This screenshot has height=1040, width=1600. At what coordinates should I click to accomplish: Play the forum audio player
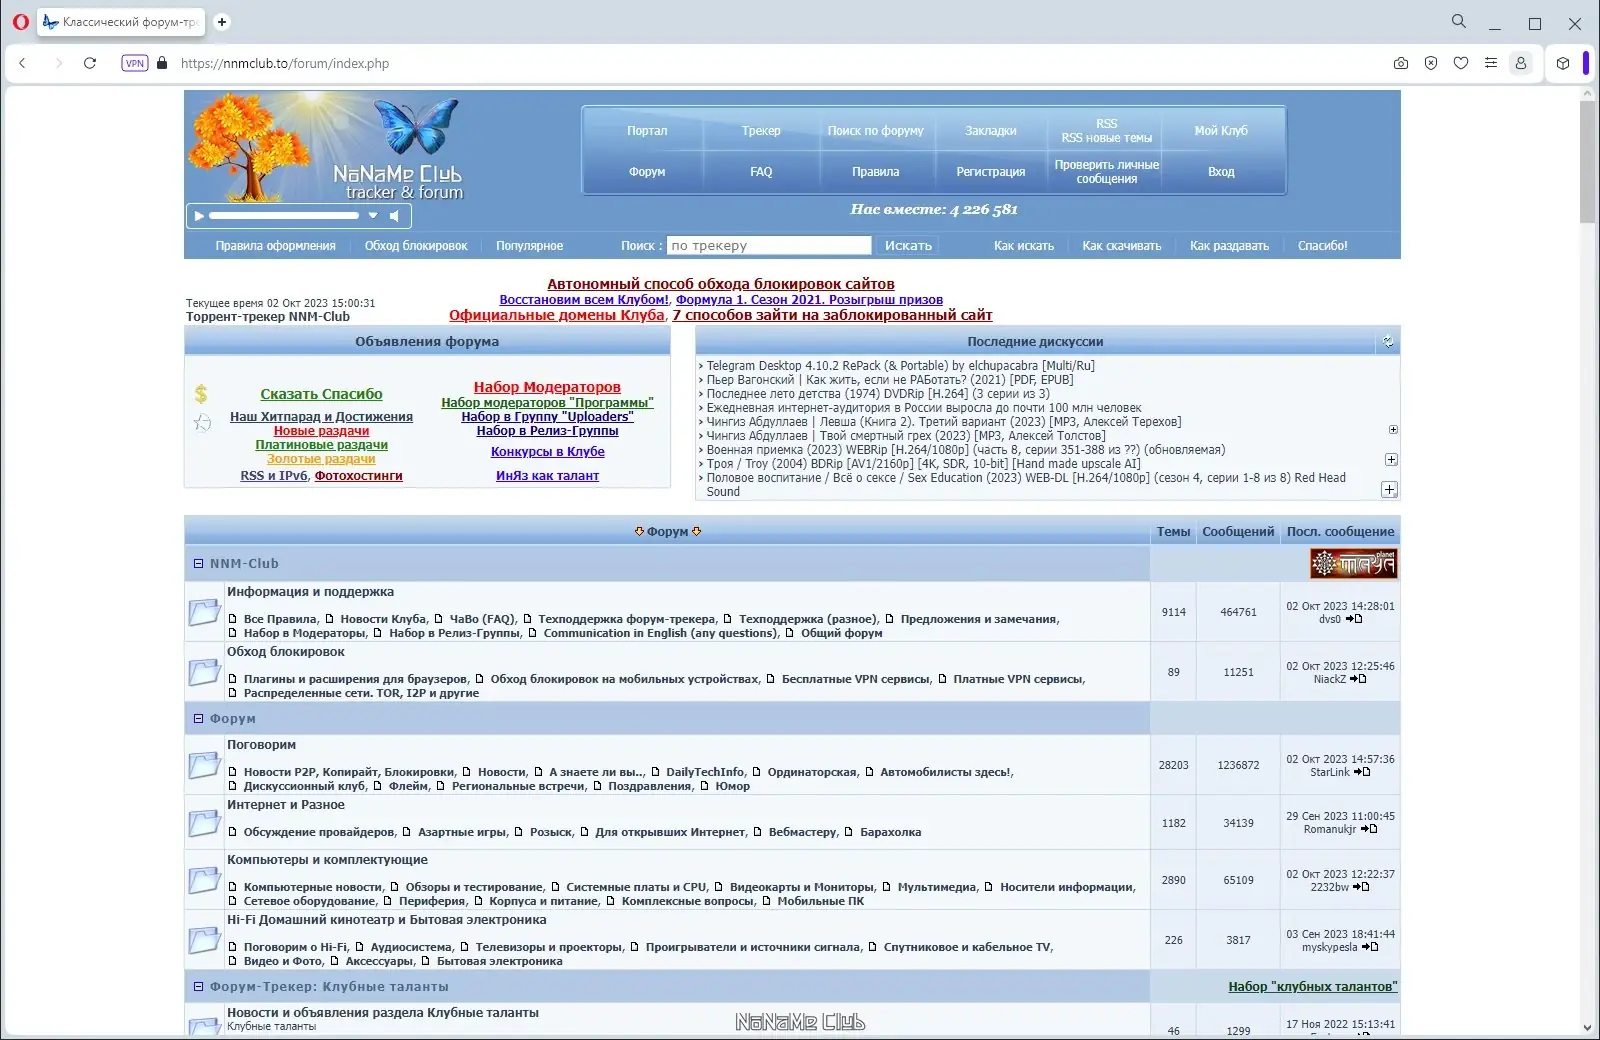point(199,216)
